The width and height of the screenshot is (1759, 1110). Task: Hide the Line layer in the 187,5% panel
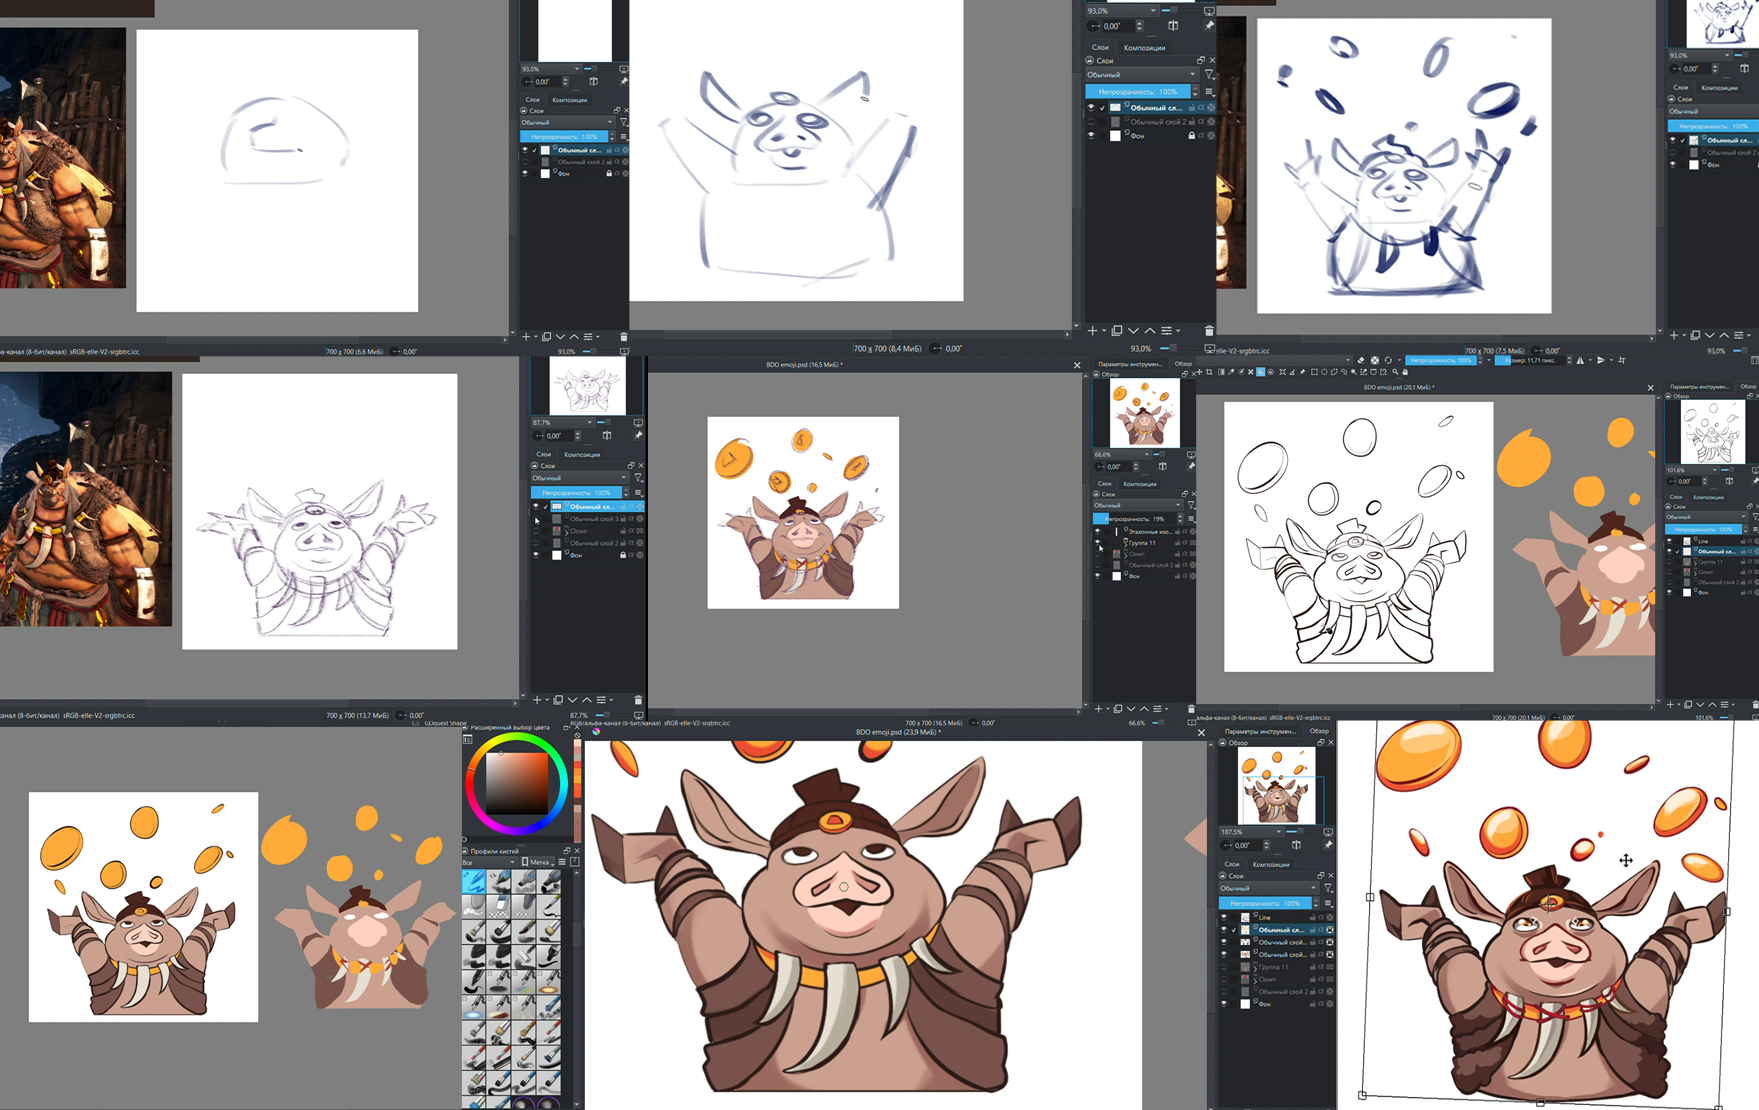coord(1223,917)
